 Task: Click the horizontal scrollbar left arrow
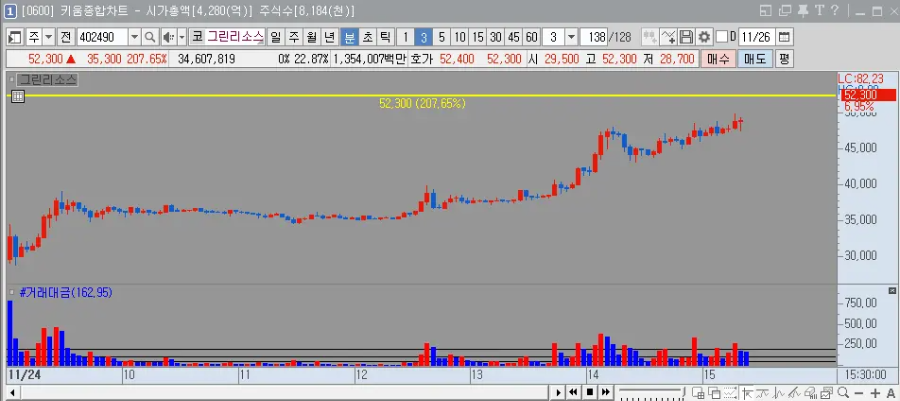point(11,393)
